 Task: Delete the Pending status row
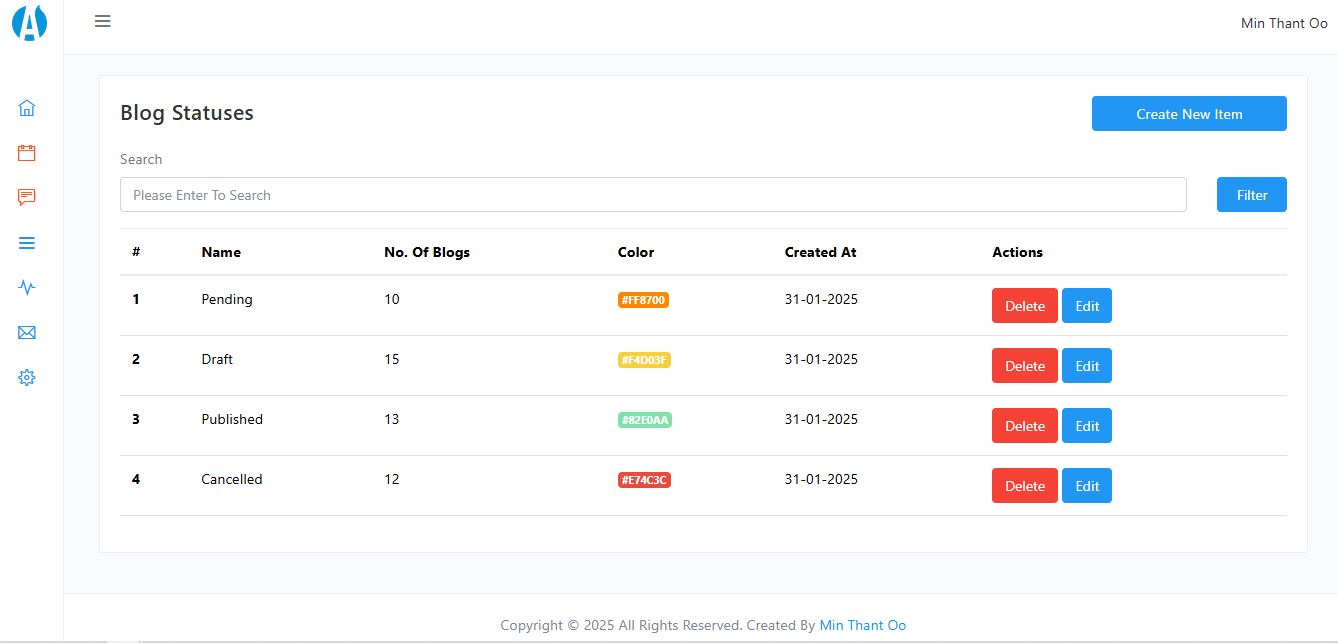click(1025, 306)
